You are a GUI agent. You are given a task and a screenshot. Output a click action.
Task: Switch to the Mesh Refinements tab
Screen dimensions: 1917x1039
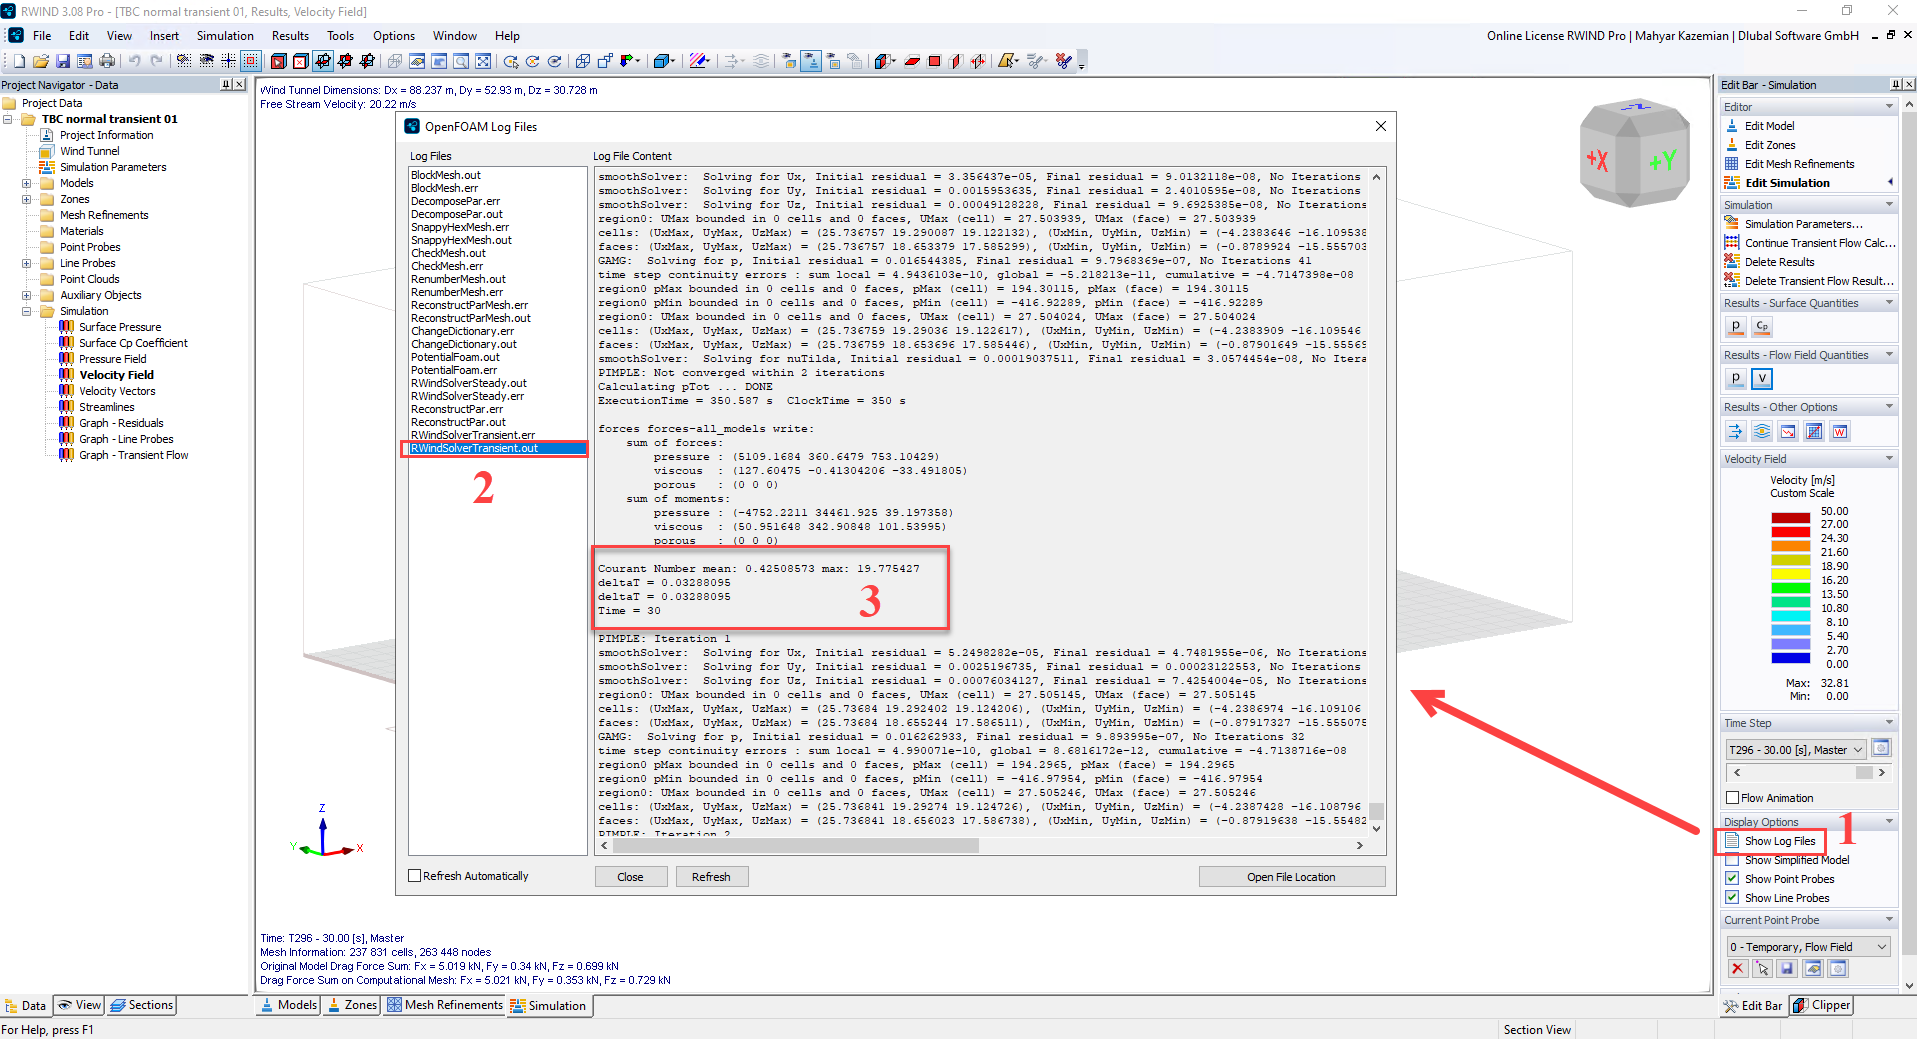[x=445, y=1005]
